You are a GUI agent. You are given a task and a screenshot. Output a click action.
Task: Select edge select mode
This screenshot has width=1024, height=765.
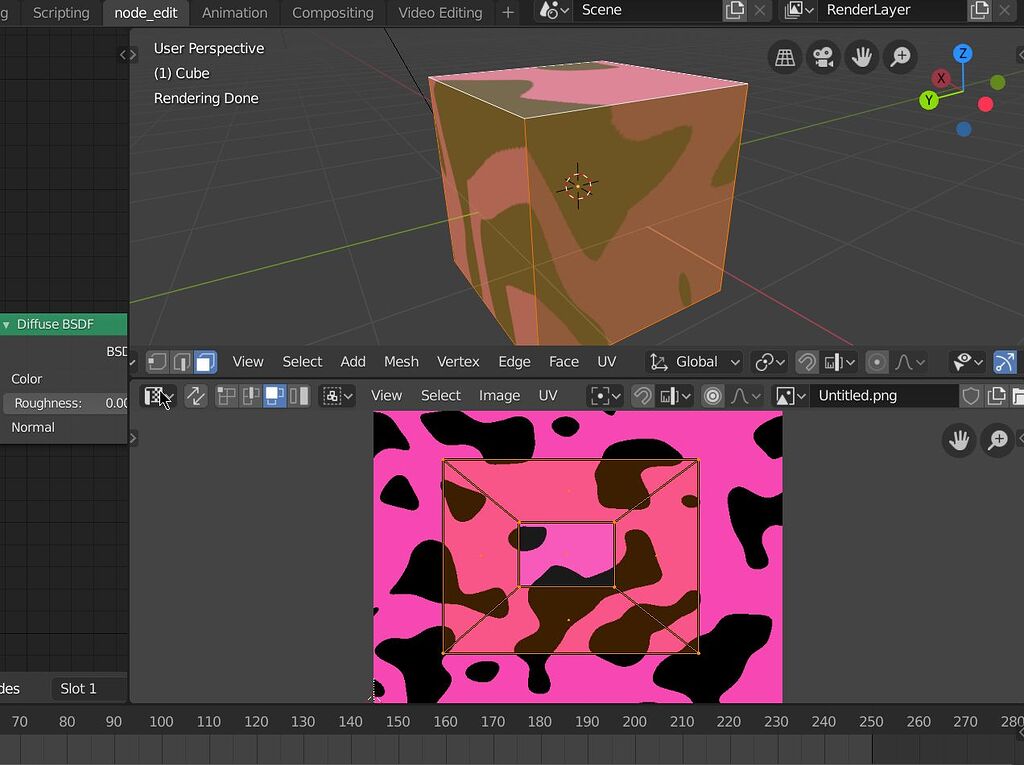[x=182, y=362]
